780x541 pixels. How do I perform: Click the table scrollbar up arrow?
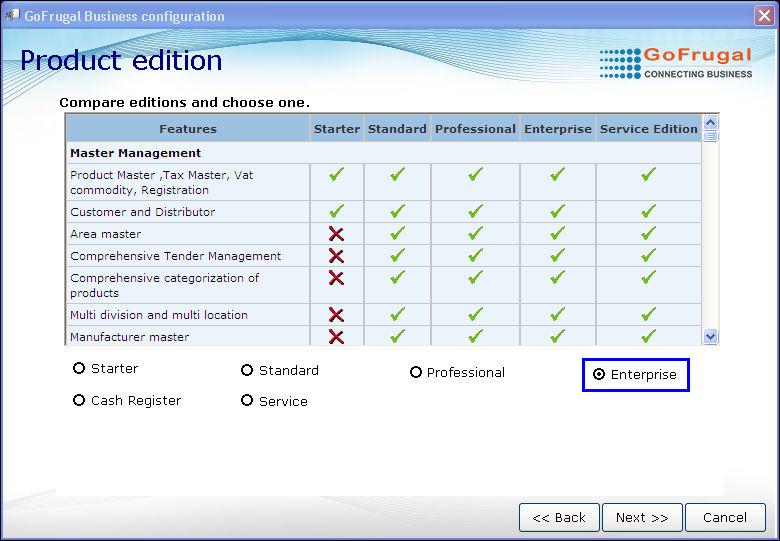point(710,122)
